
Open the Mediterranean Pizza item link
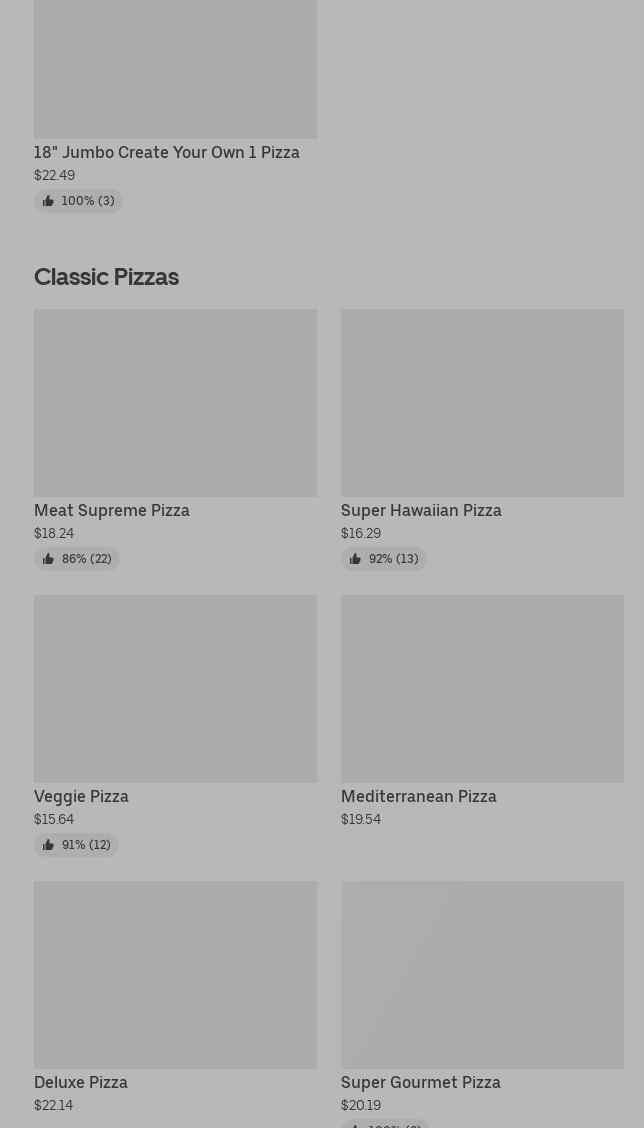pyautogui.click(x=418, y=796)
